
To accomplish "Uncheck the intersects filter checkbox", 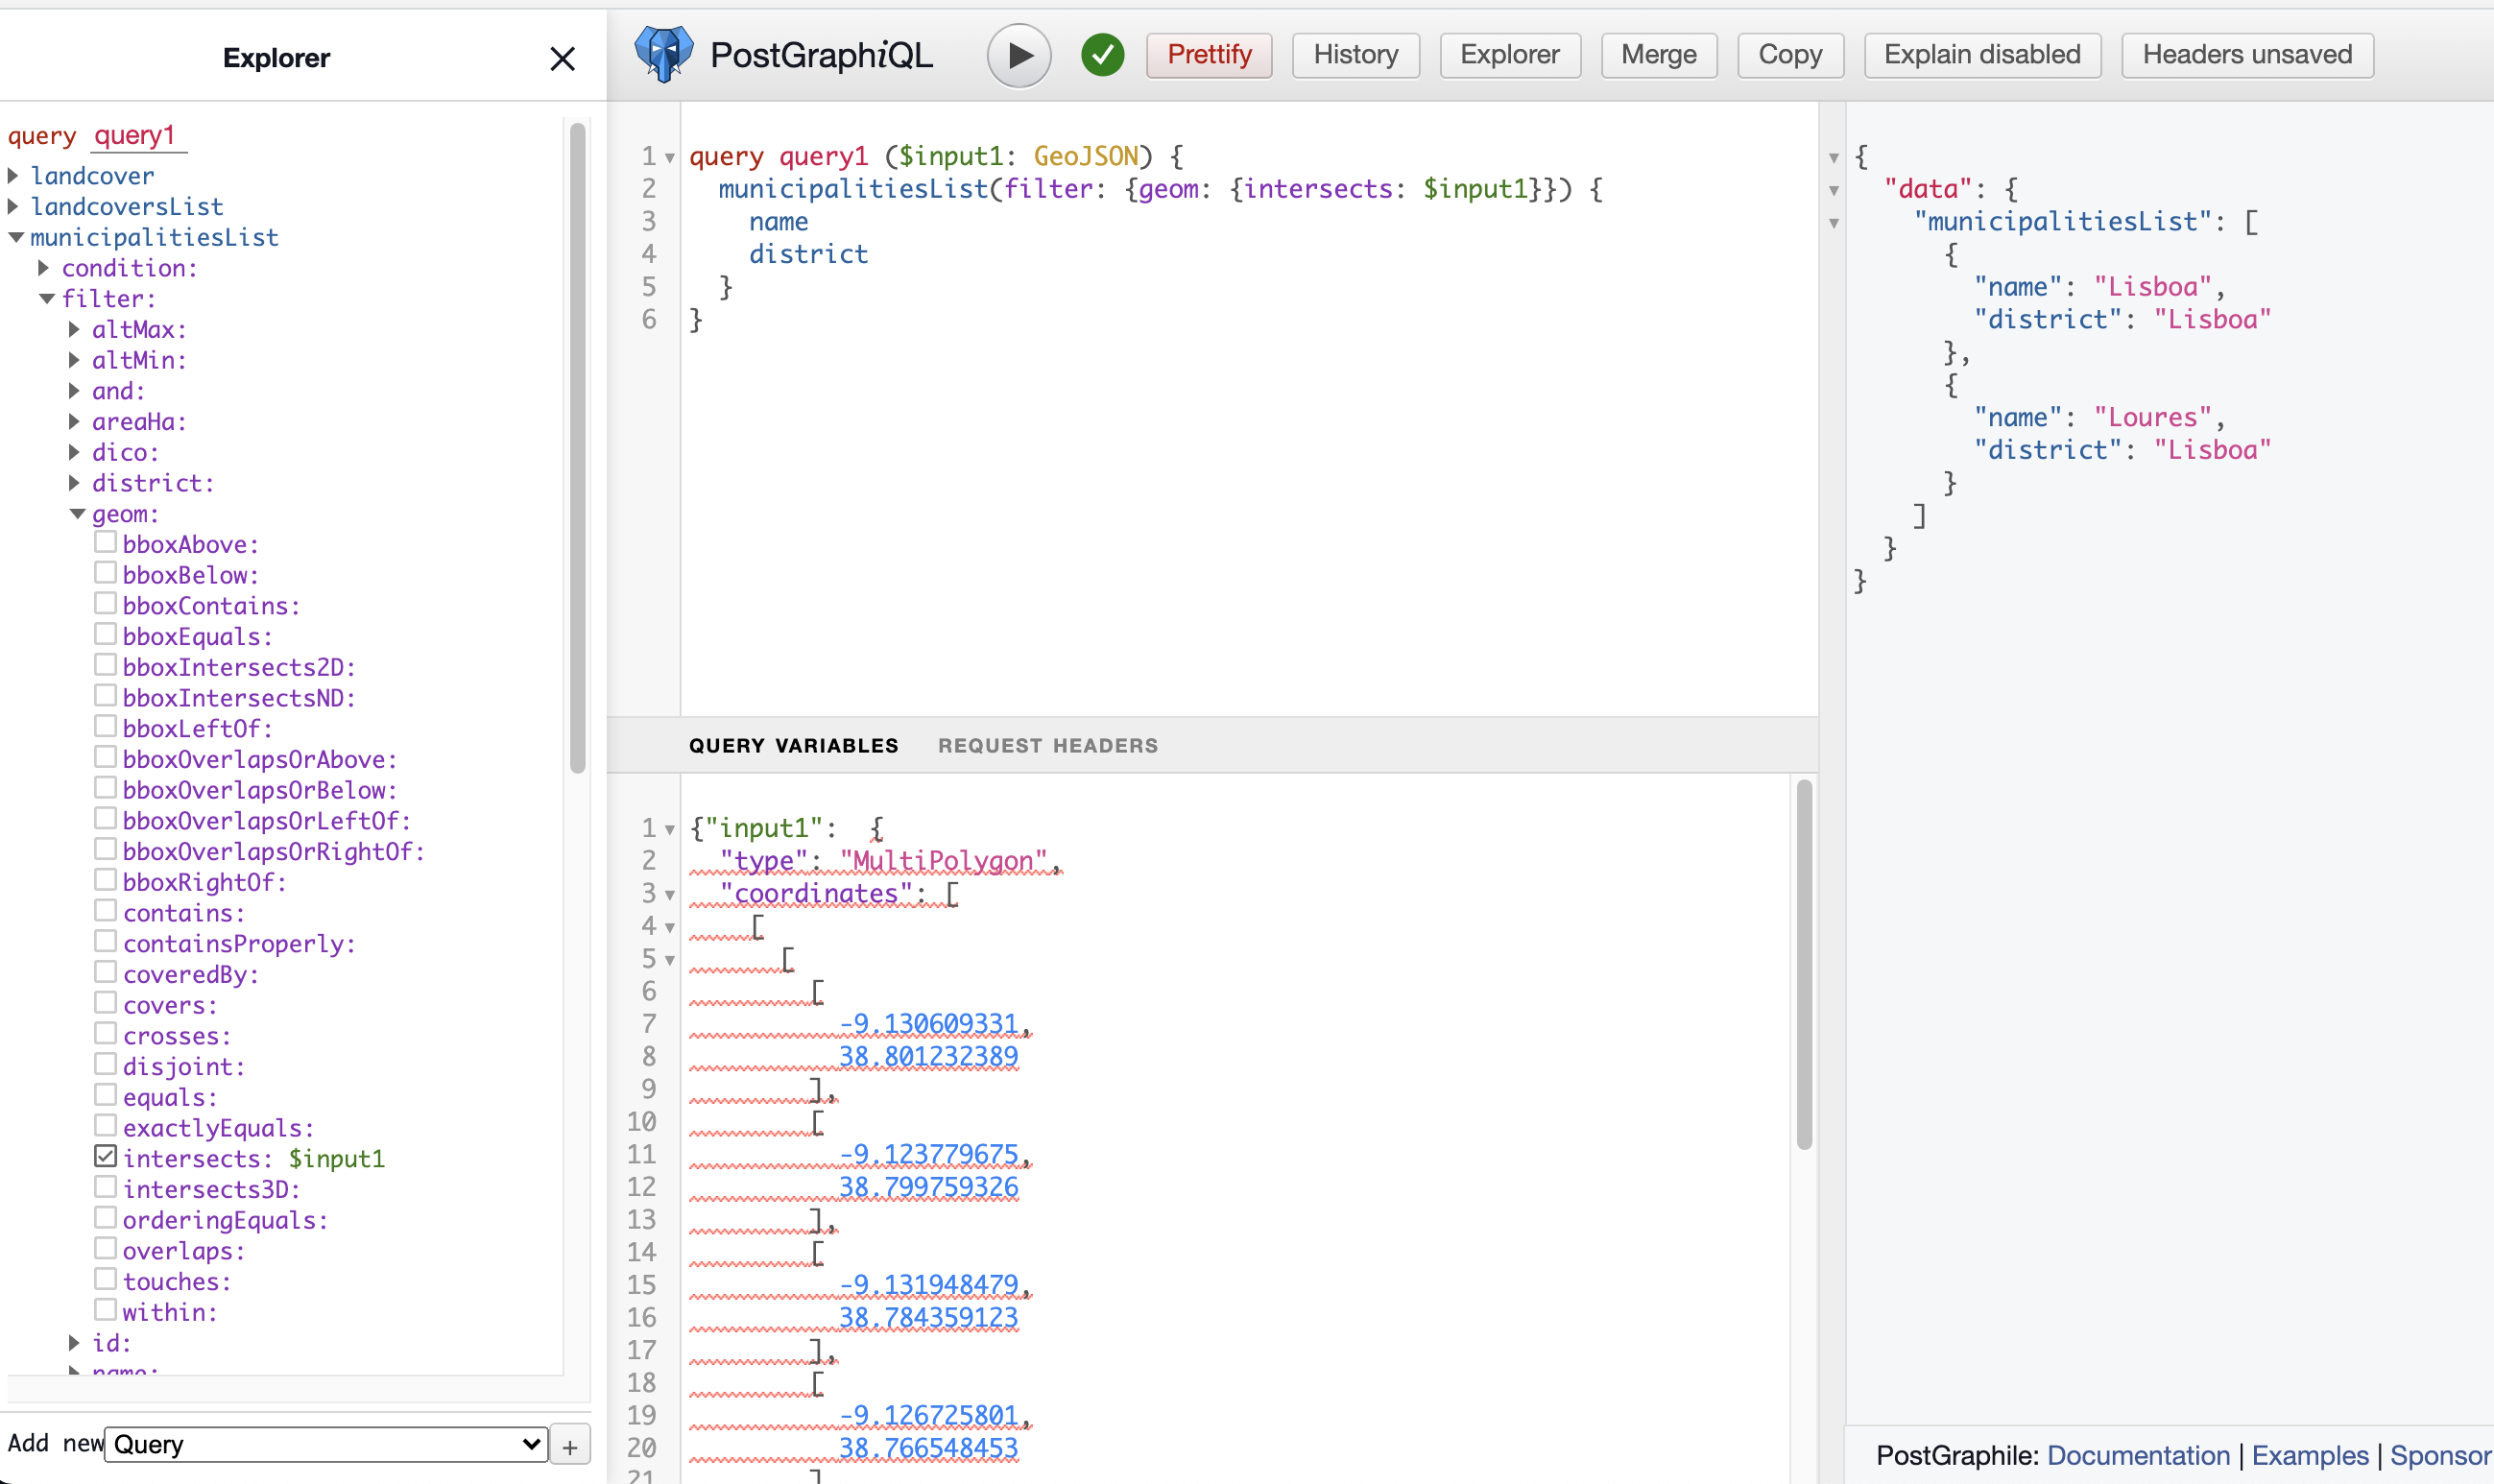I will 106,1156.
